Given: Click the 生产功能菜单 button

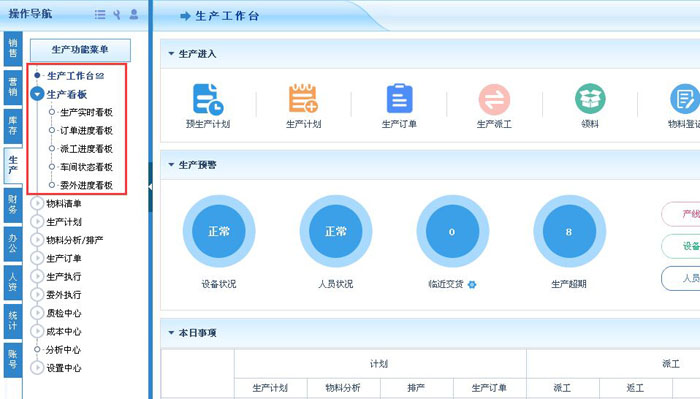Looking at the screenshot, I should 80,50.
